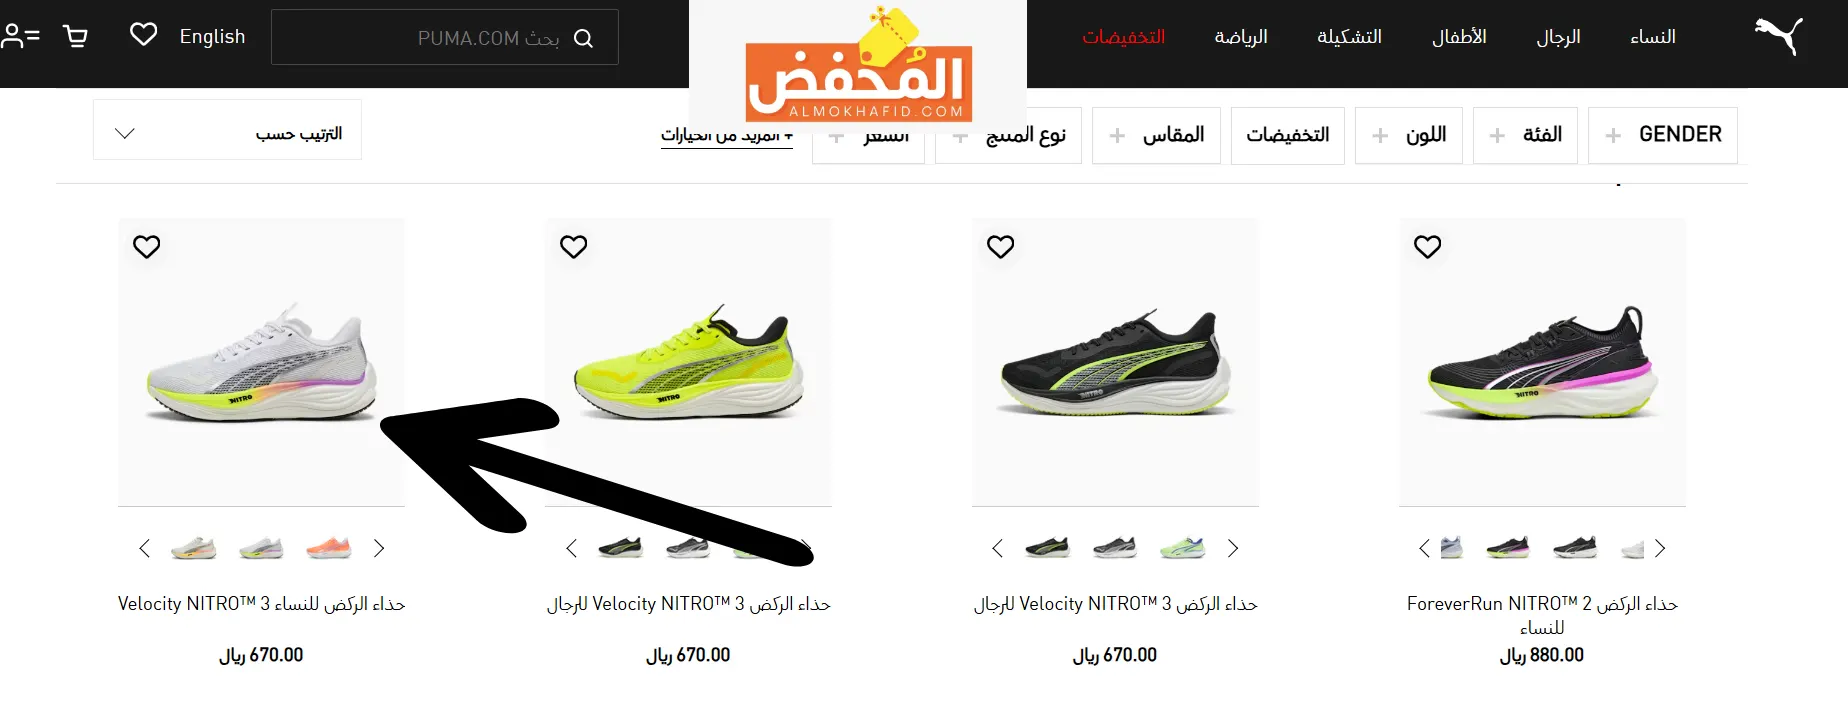Open the shopping cart icon
Image resolution: width=1848 pixels, height=716 pixels.
point(75,37)
